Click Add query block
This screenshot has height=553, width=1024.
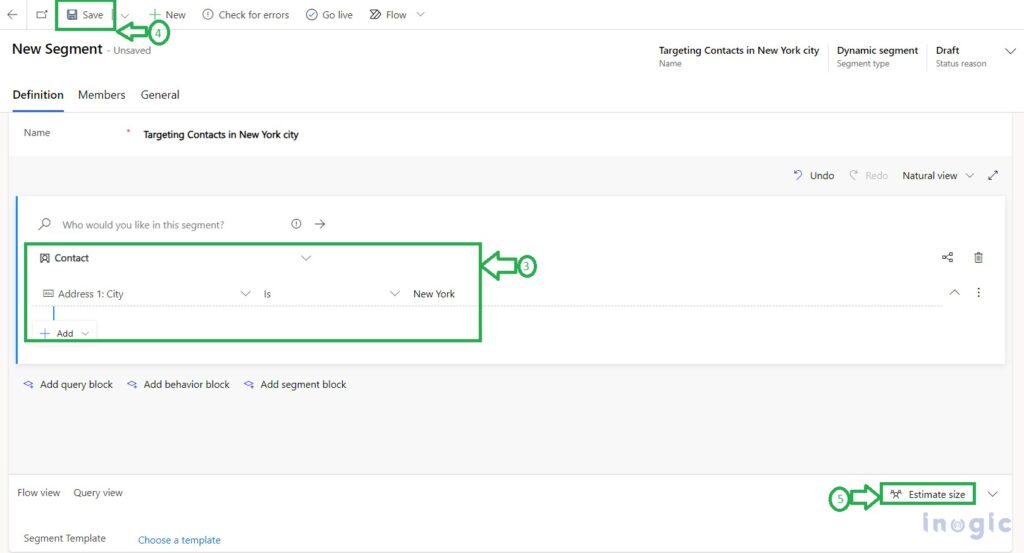(x=68, y=384)
